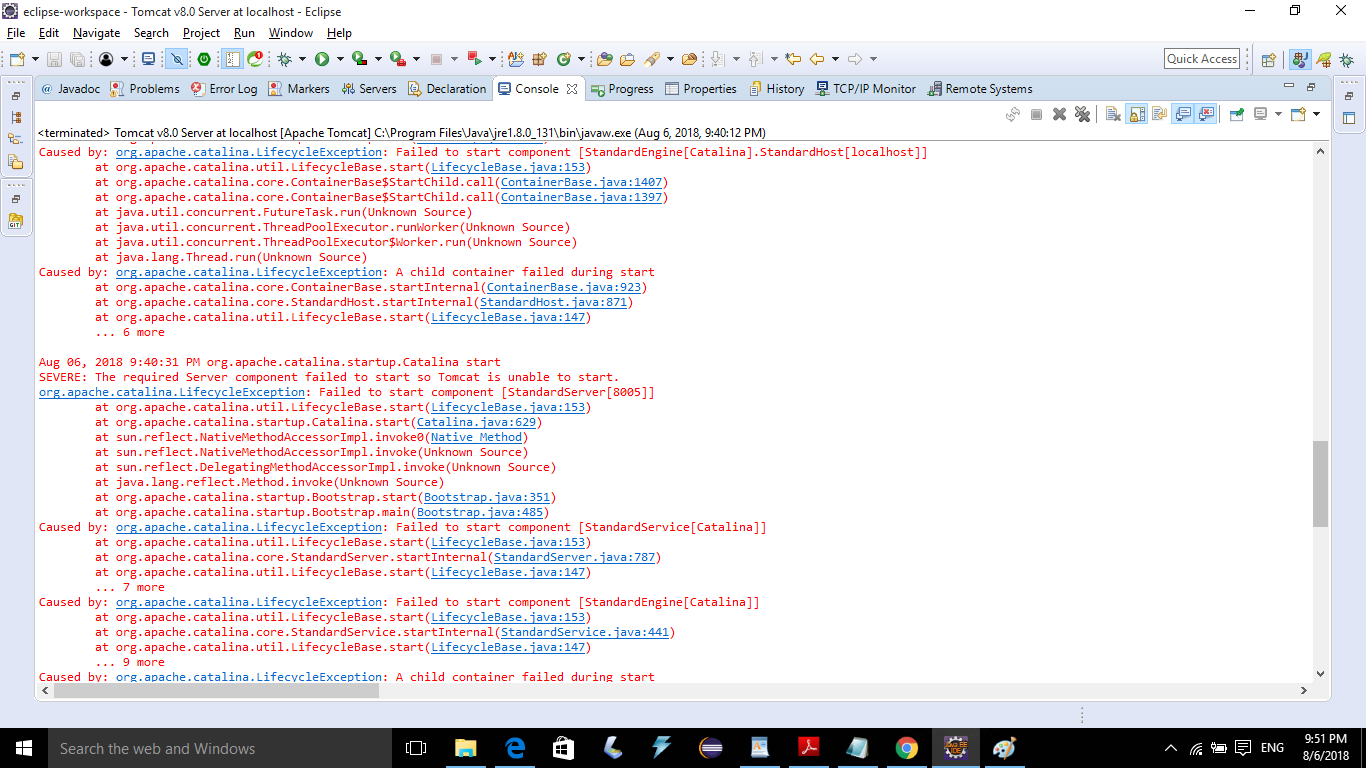
Task: Remove all terminated launches
Action: point(1083,113)
